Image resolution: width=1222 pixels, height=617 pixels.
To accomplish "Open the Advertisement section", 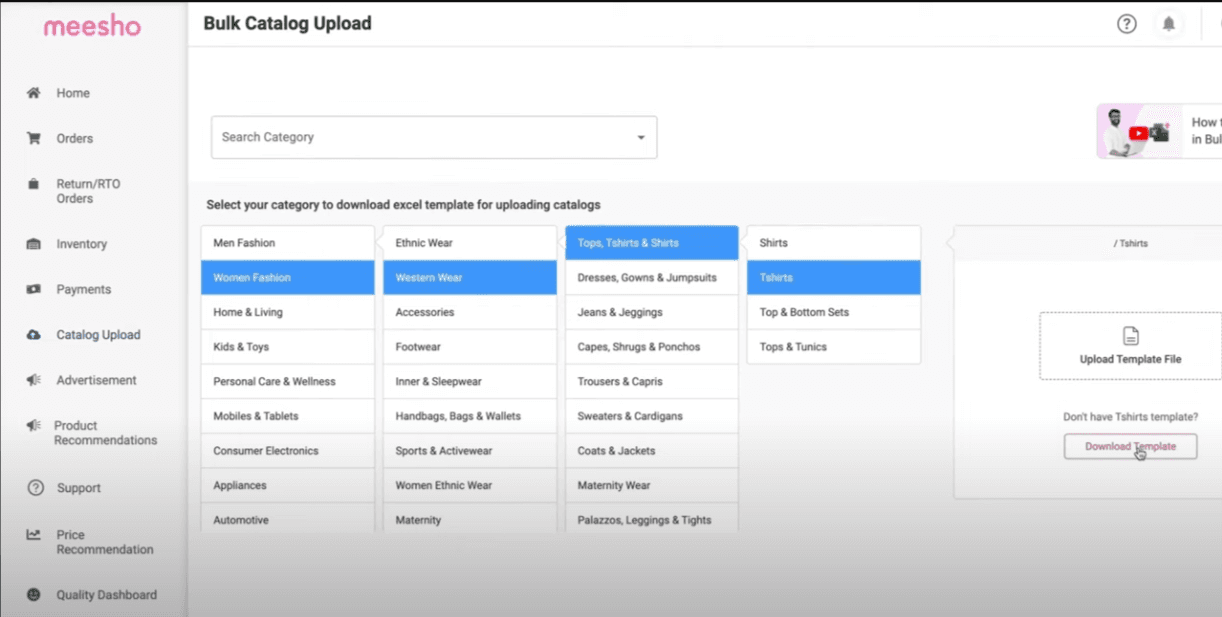I will (x=95, y=380).
